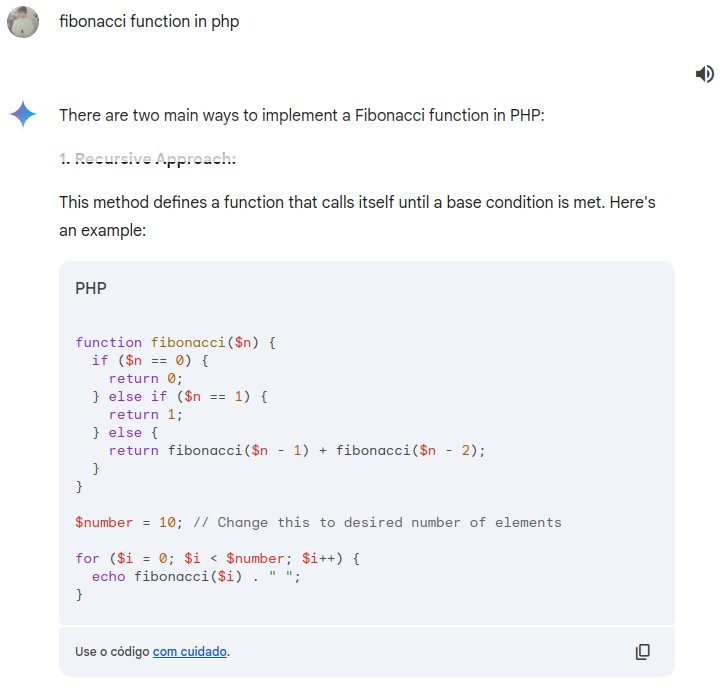Click the 'echo fibonacci($i)' line

(196, 576)
